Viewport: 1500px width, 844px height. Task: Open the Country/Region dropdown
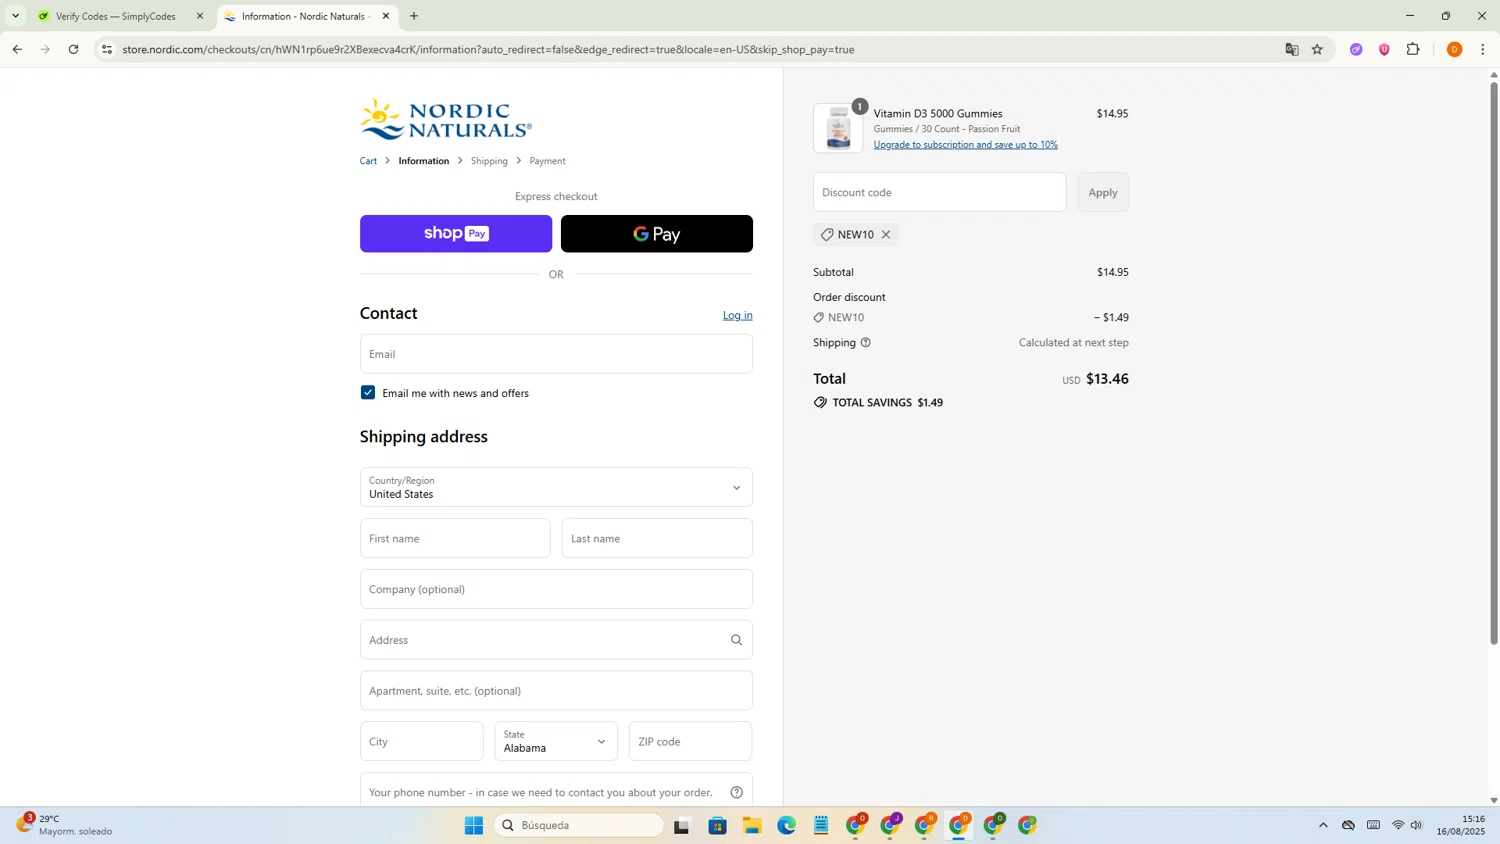coord(556,487)
